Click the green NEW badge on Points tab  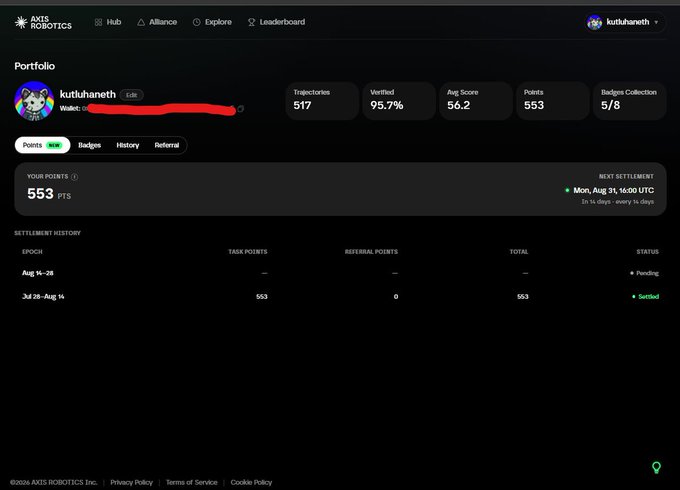tap(54, 145)
